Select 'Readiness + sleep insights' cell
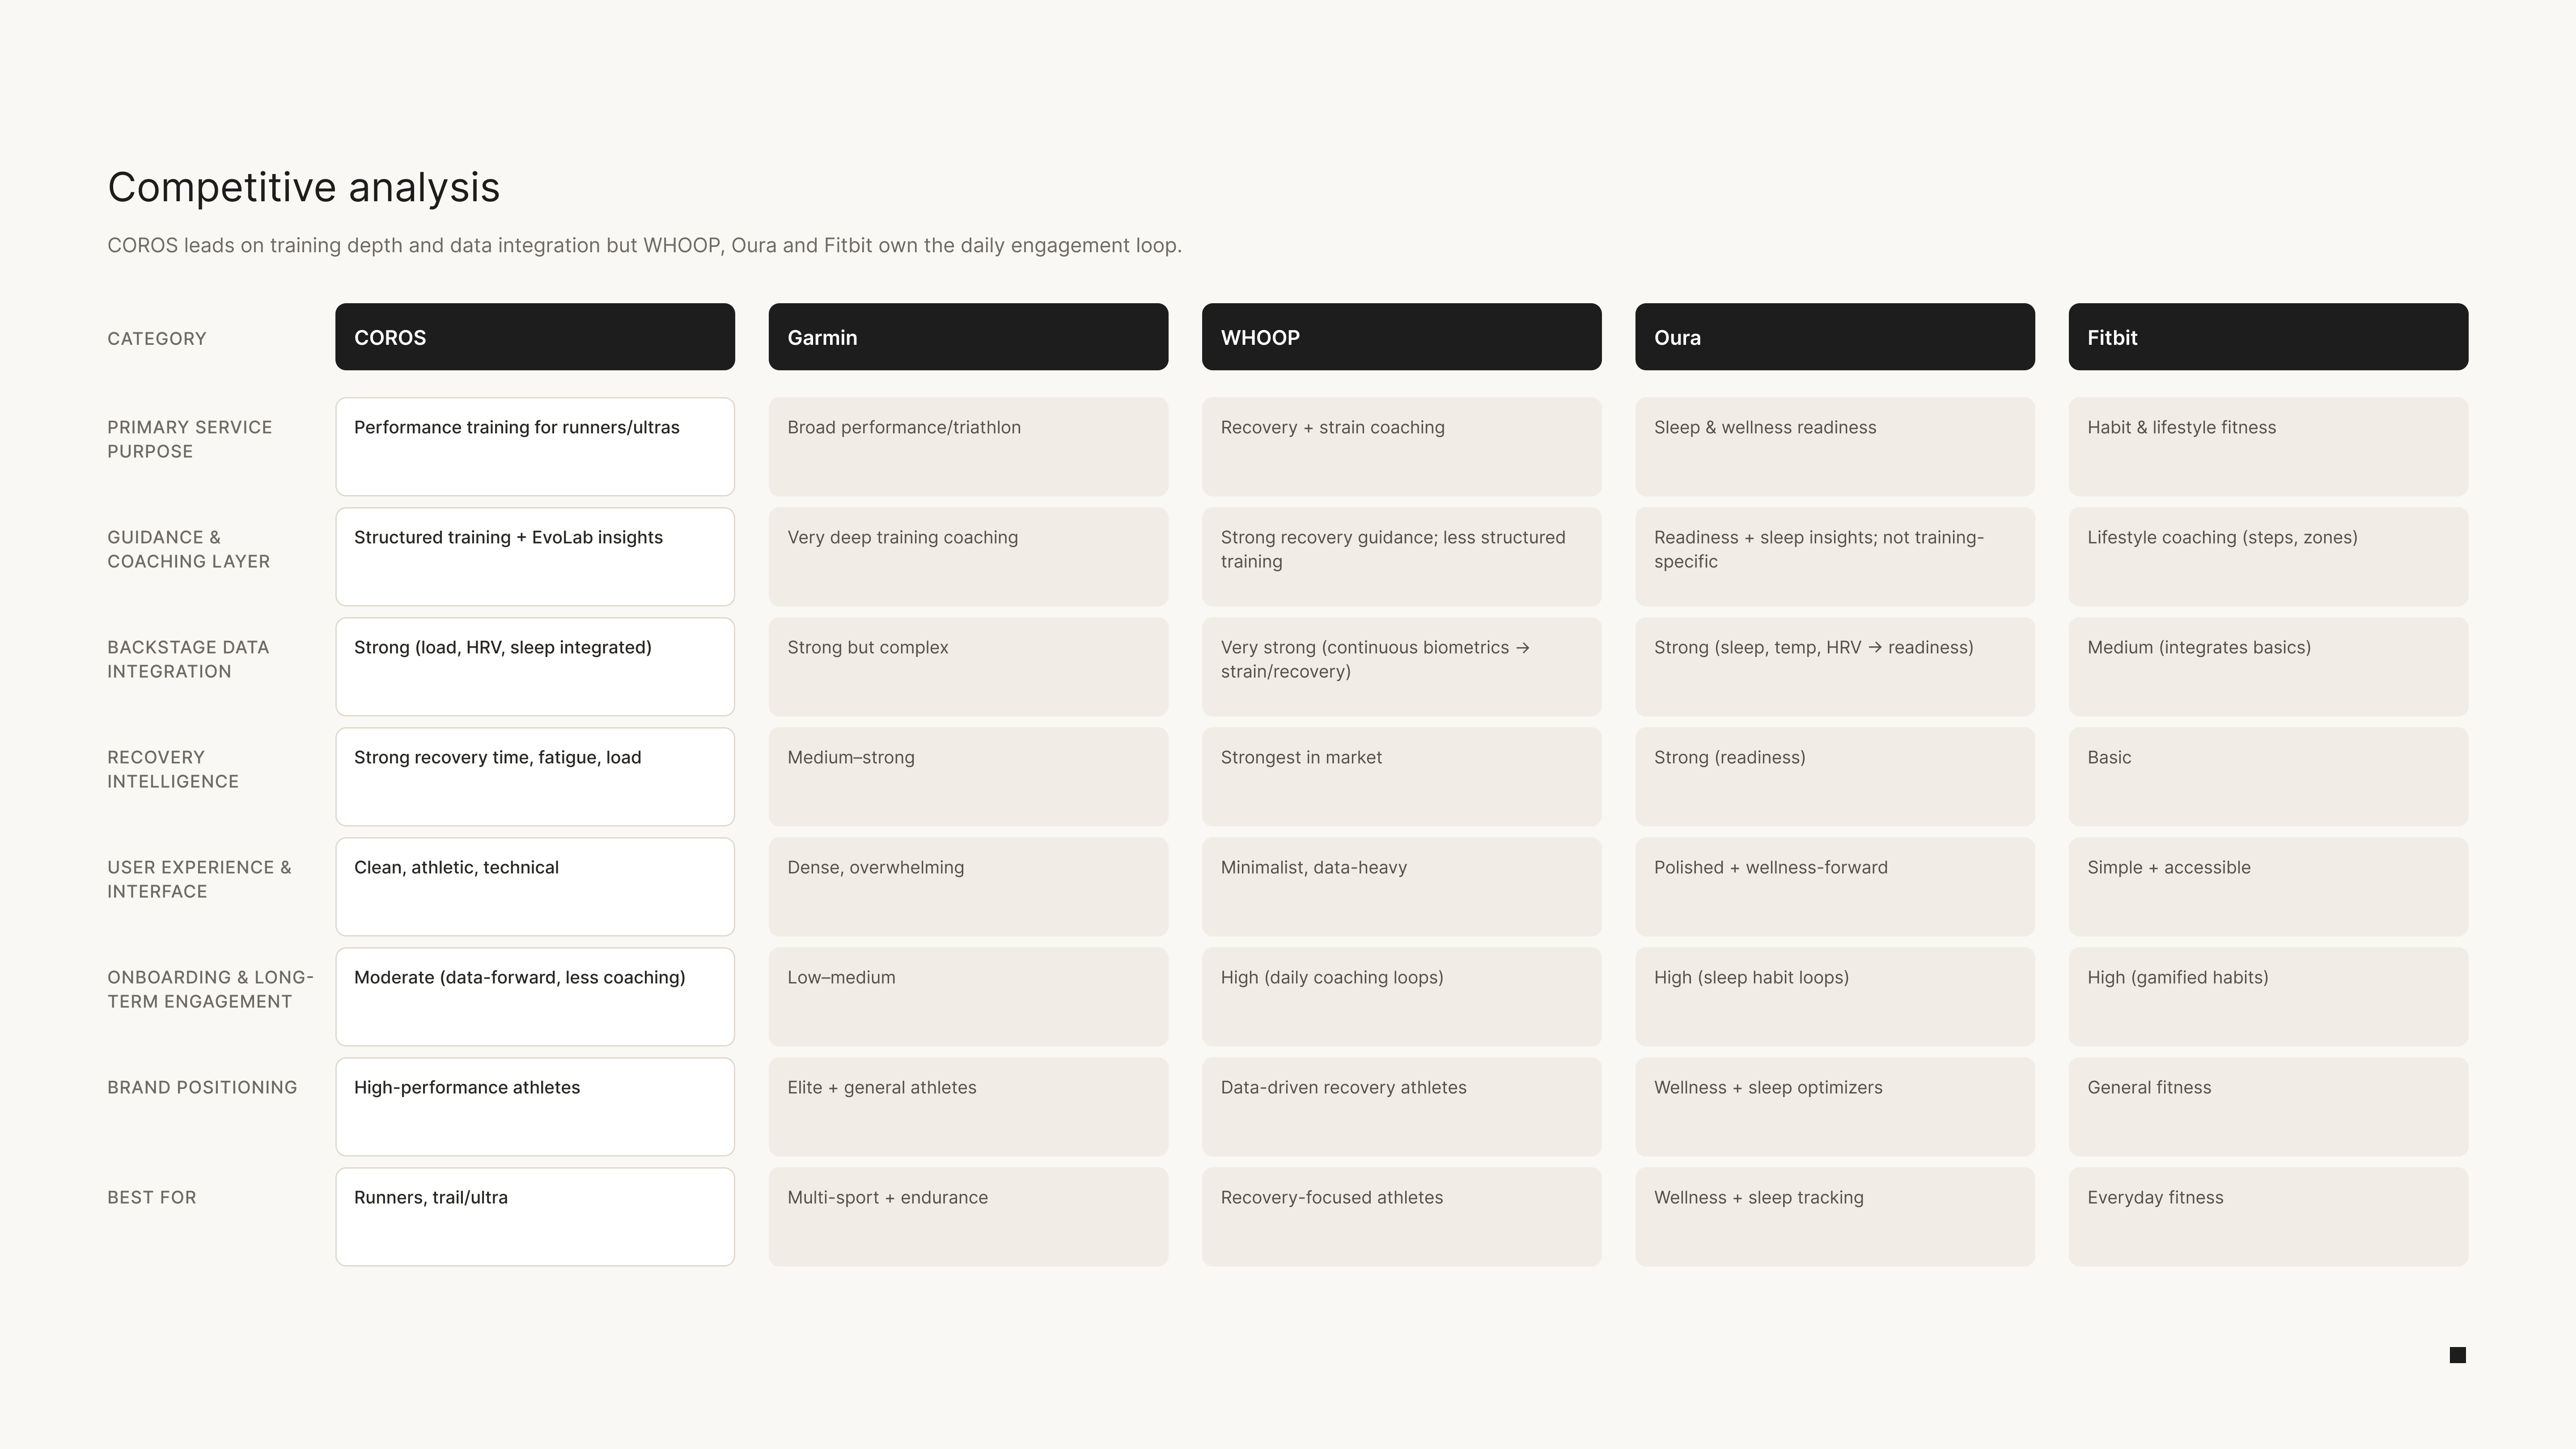This screenshot has width=2576, height=1449. (1835, 557)
